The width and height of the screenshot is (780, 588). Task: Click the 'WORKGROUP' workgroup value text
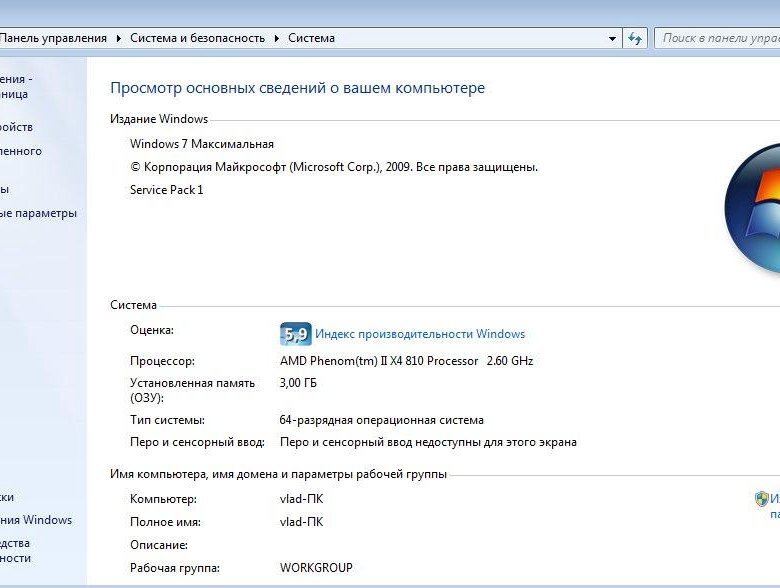316,568
